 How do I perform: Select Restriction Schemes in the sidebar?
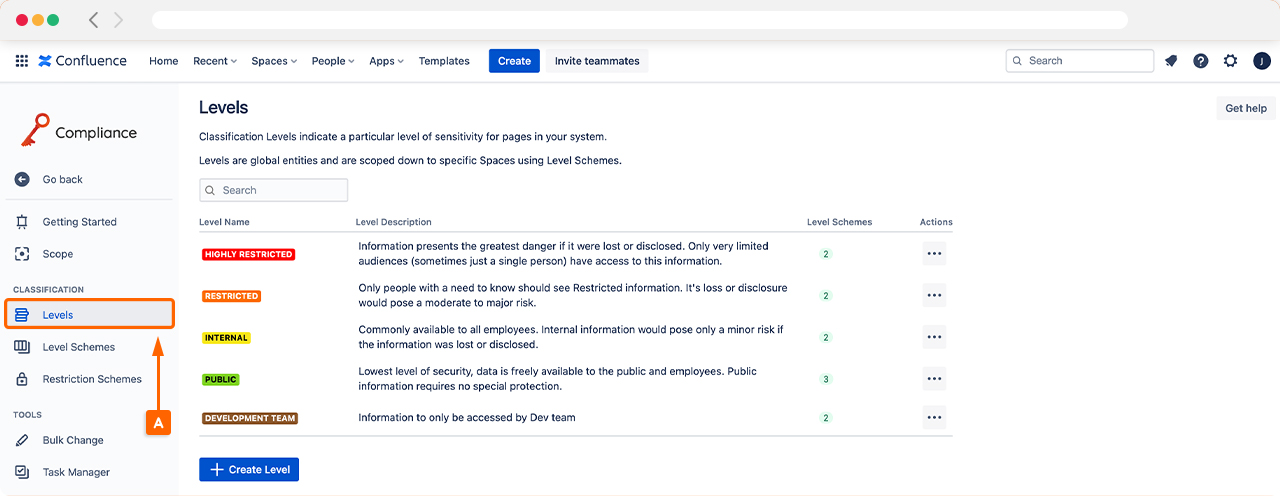pyautogui.click(x=92, y=379)
